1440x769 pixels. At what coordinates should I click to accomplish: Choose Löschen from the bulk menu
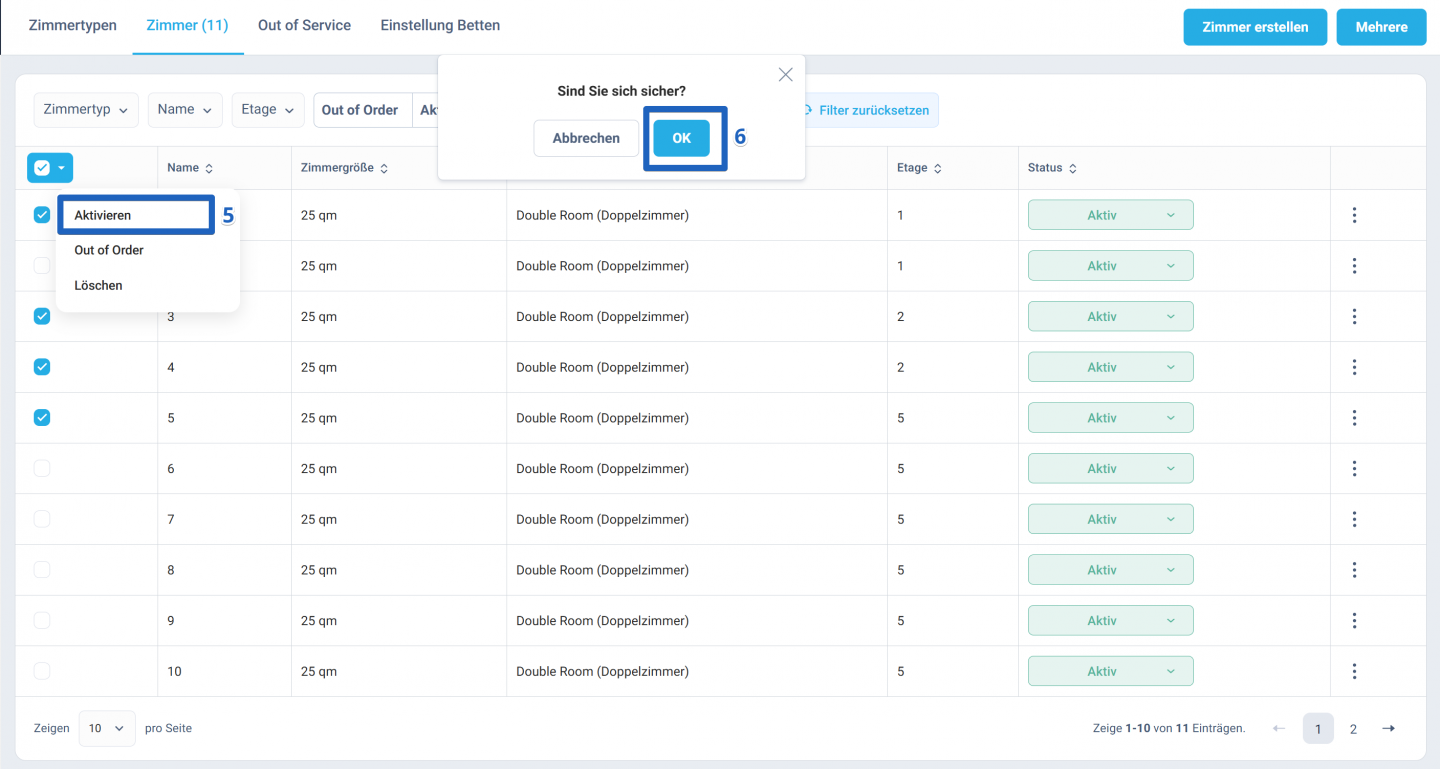98,285
